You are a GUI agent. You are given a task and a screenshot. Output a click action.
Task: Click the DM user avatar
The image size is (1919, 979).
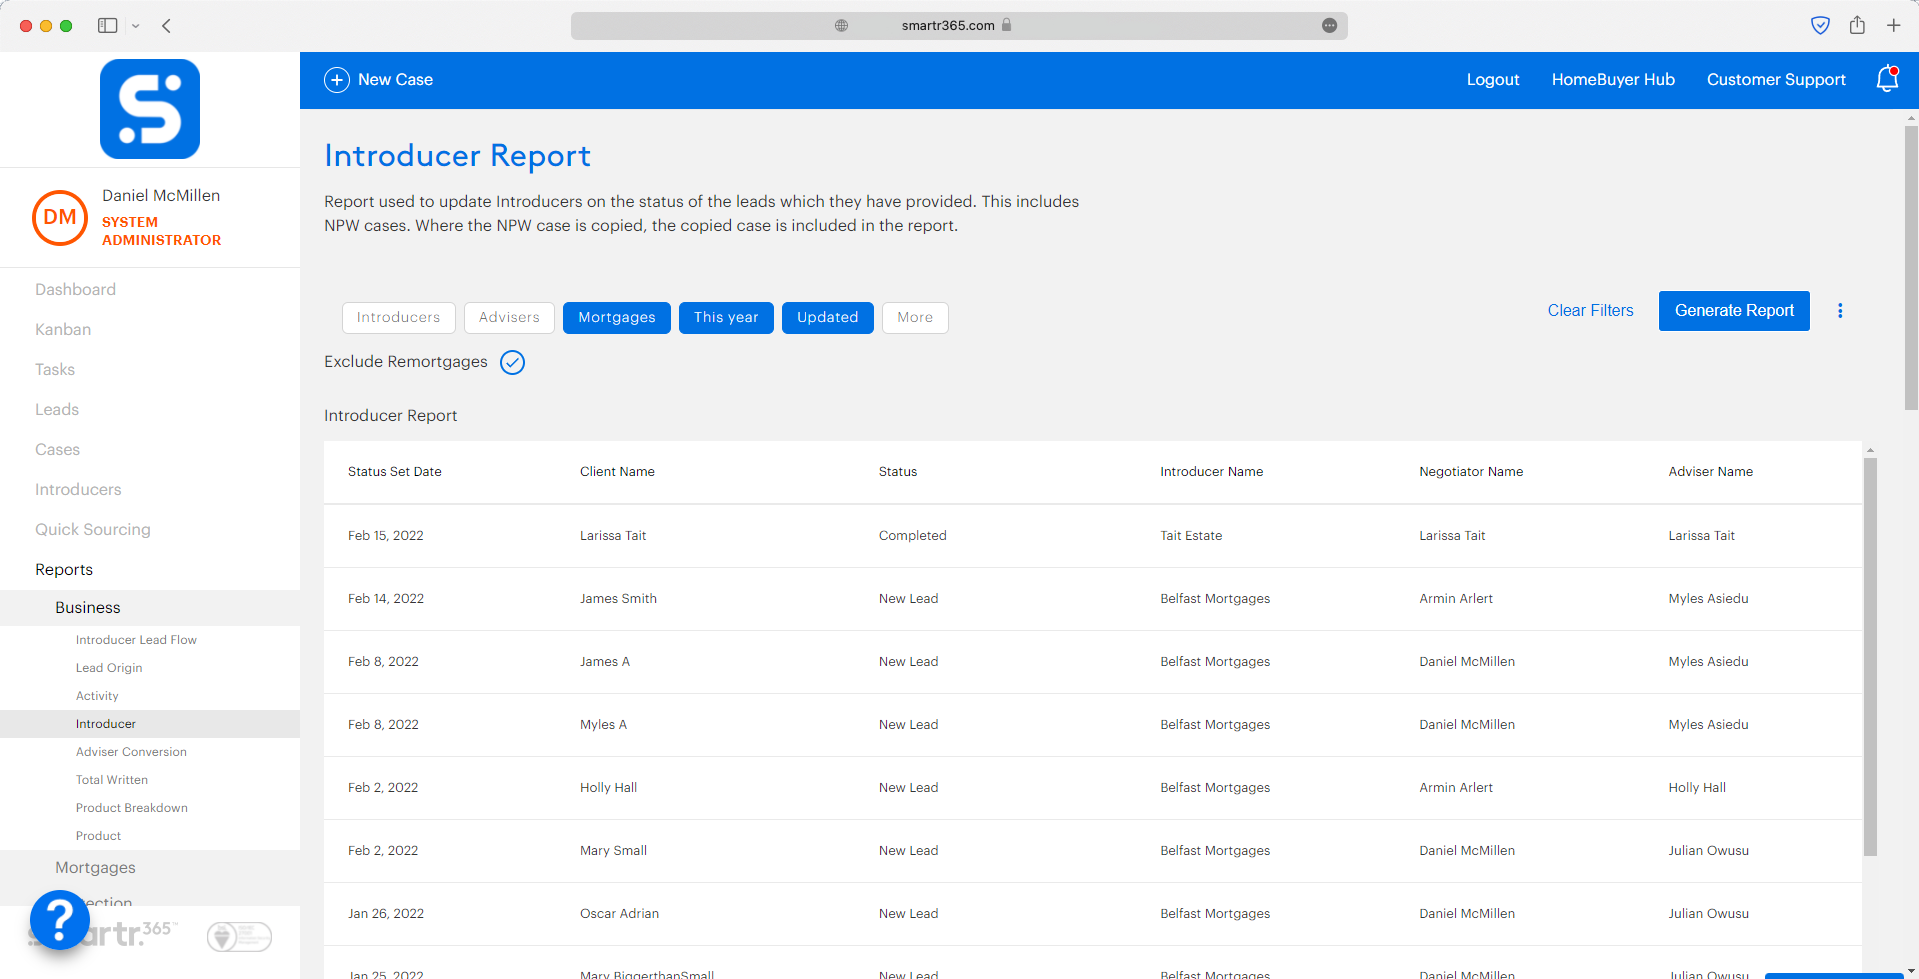[60, 217]
